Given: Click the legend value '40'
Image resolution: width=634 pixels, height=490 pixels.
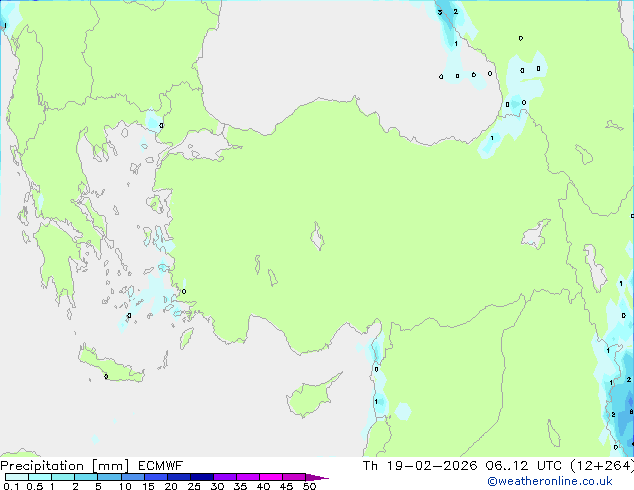Looking at the screenshot, I should pyautogui.click(x=263, y=486).
